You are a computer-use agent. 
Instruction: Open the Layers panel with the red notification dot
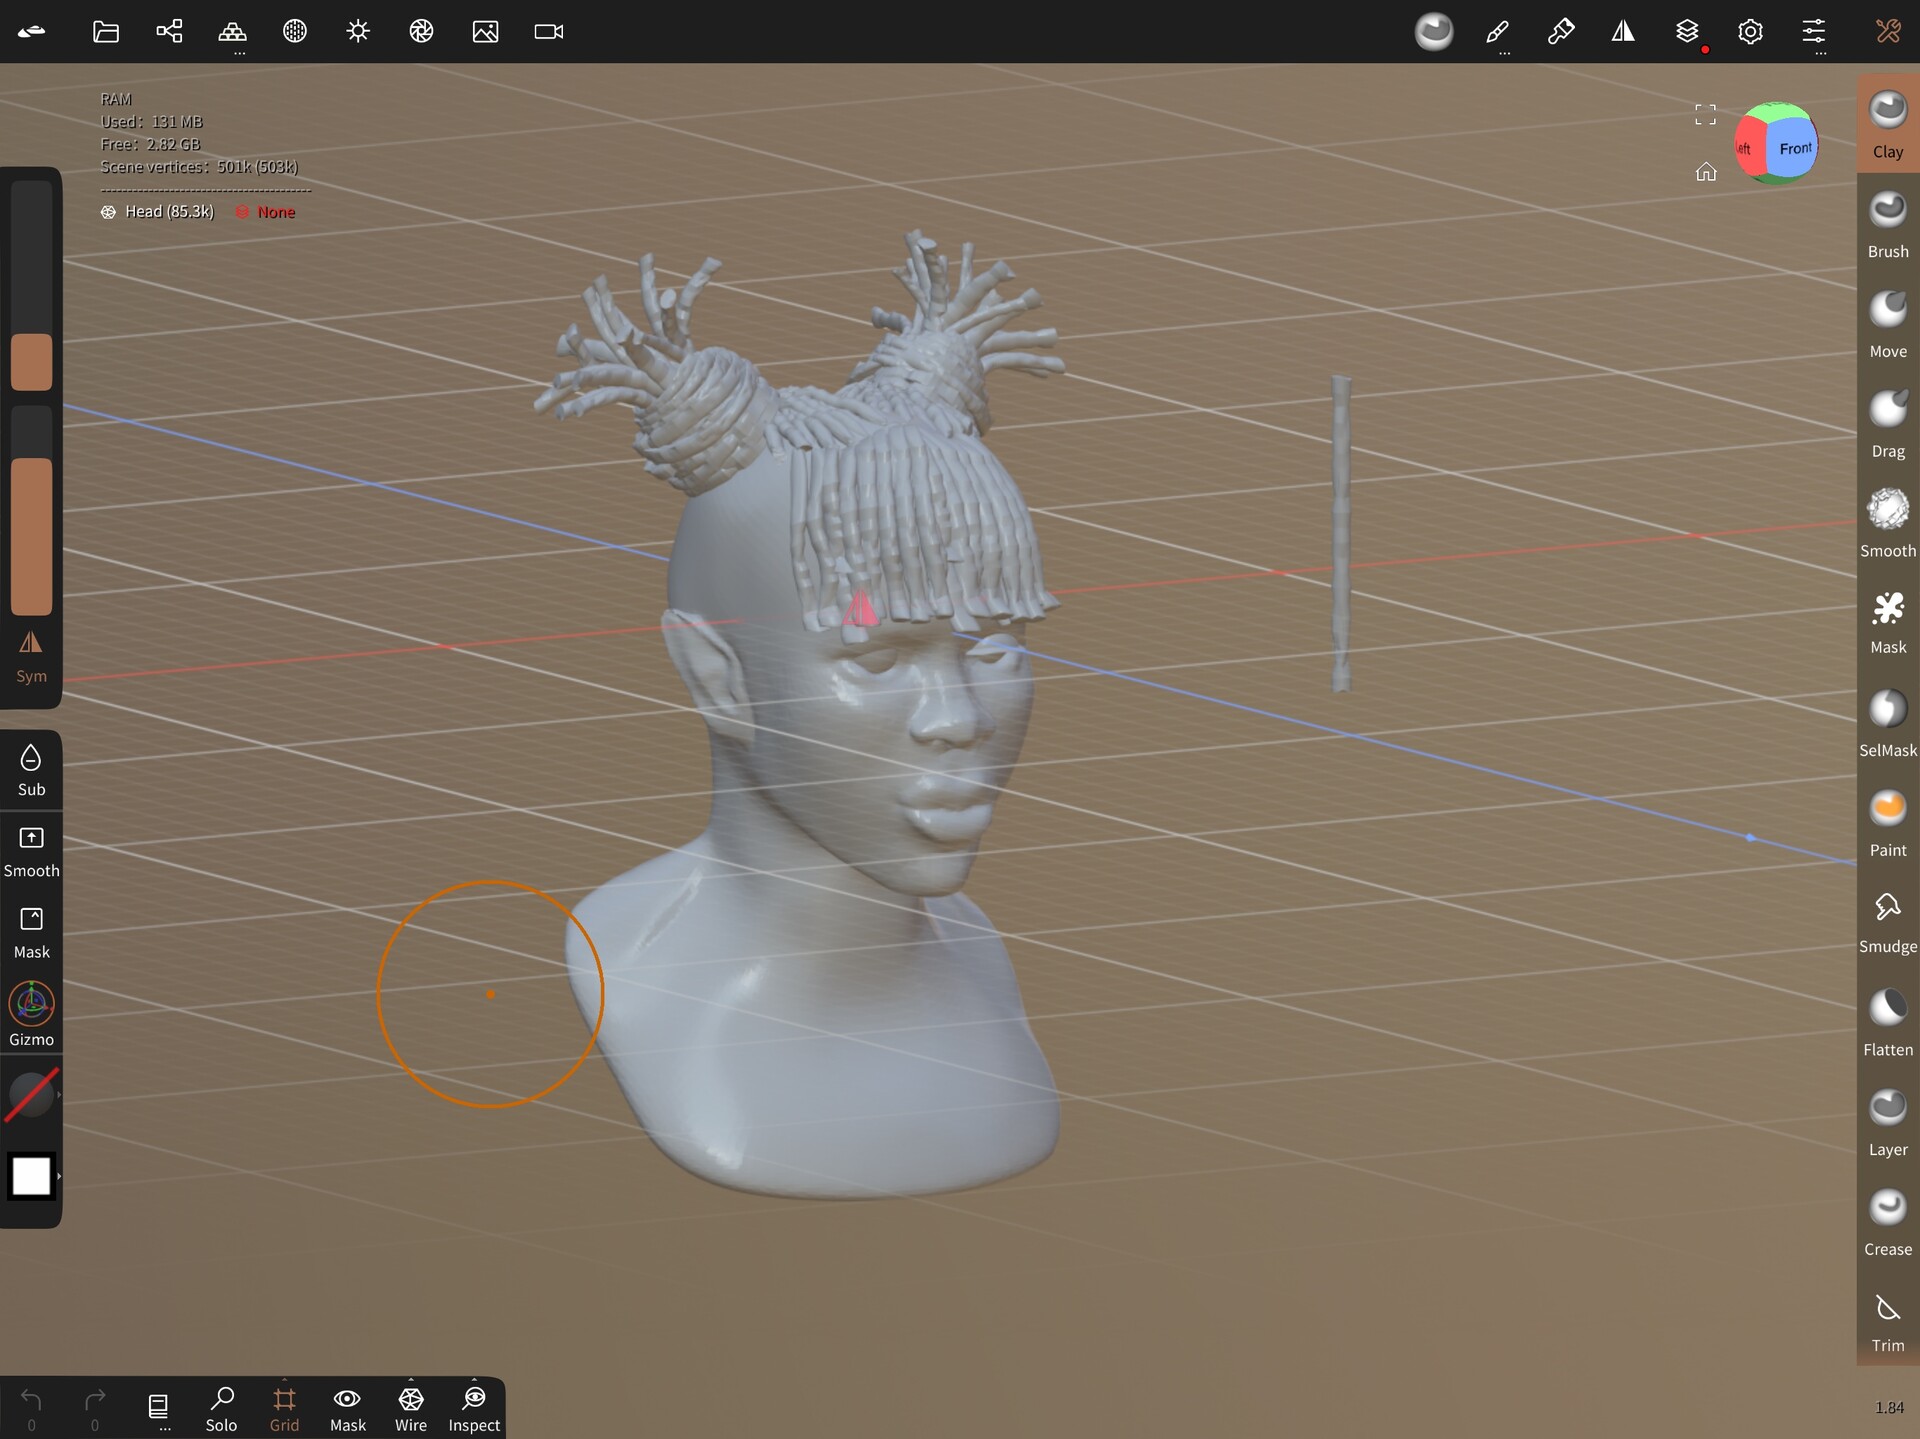click(1687, 31)
